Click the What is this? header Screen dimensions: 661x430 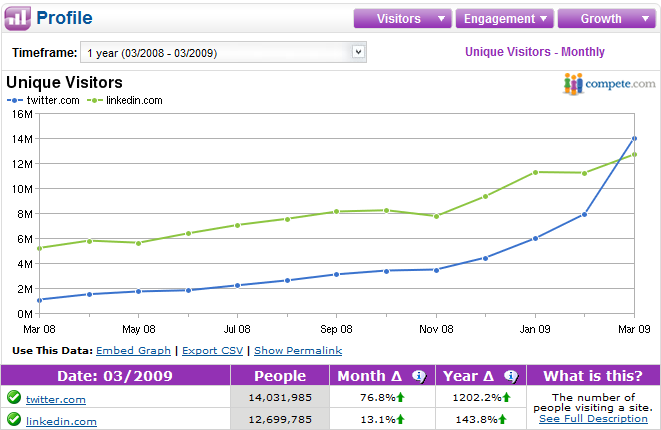pyautogui.click(x=593, y=376)
